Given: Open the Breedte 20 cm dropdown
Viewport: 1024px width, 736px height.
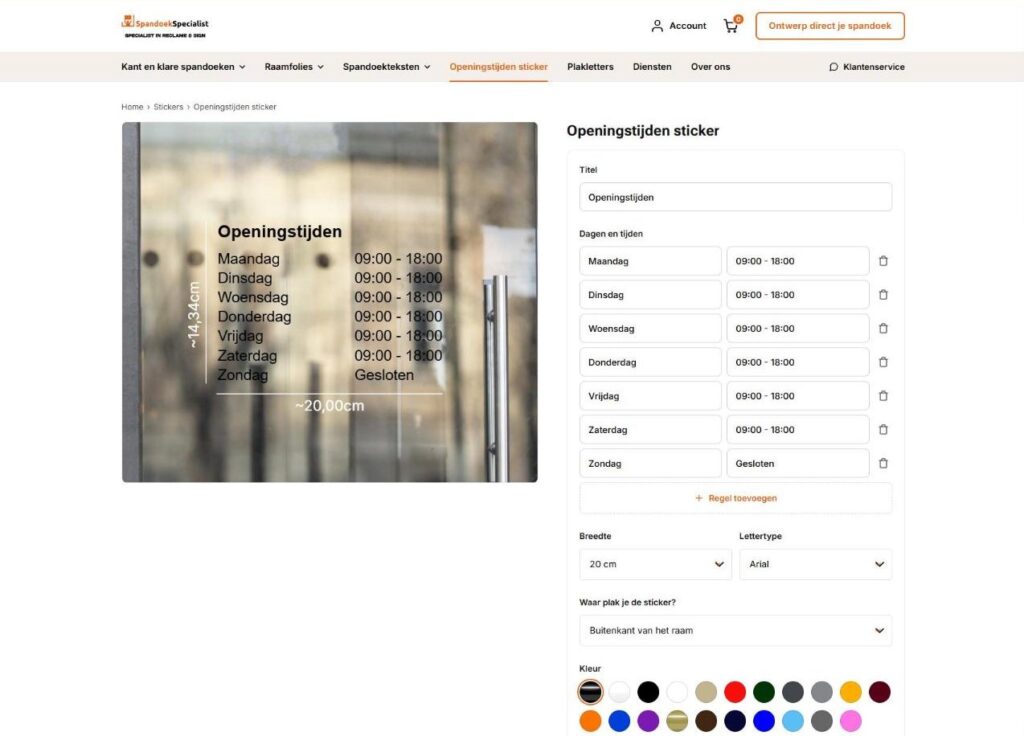Looking at the screenshot, I should coord(655,564).
